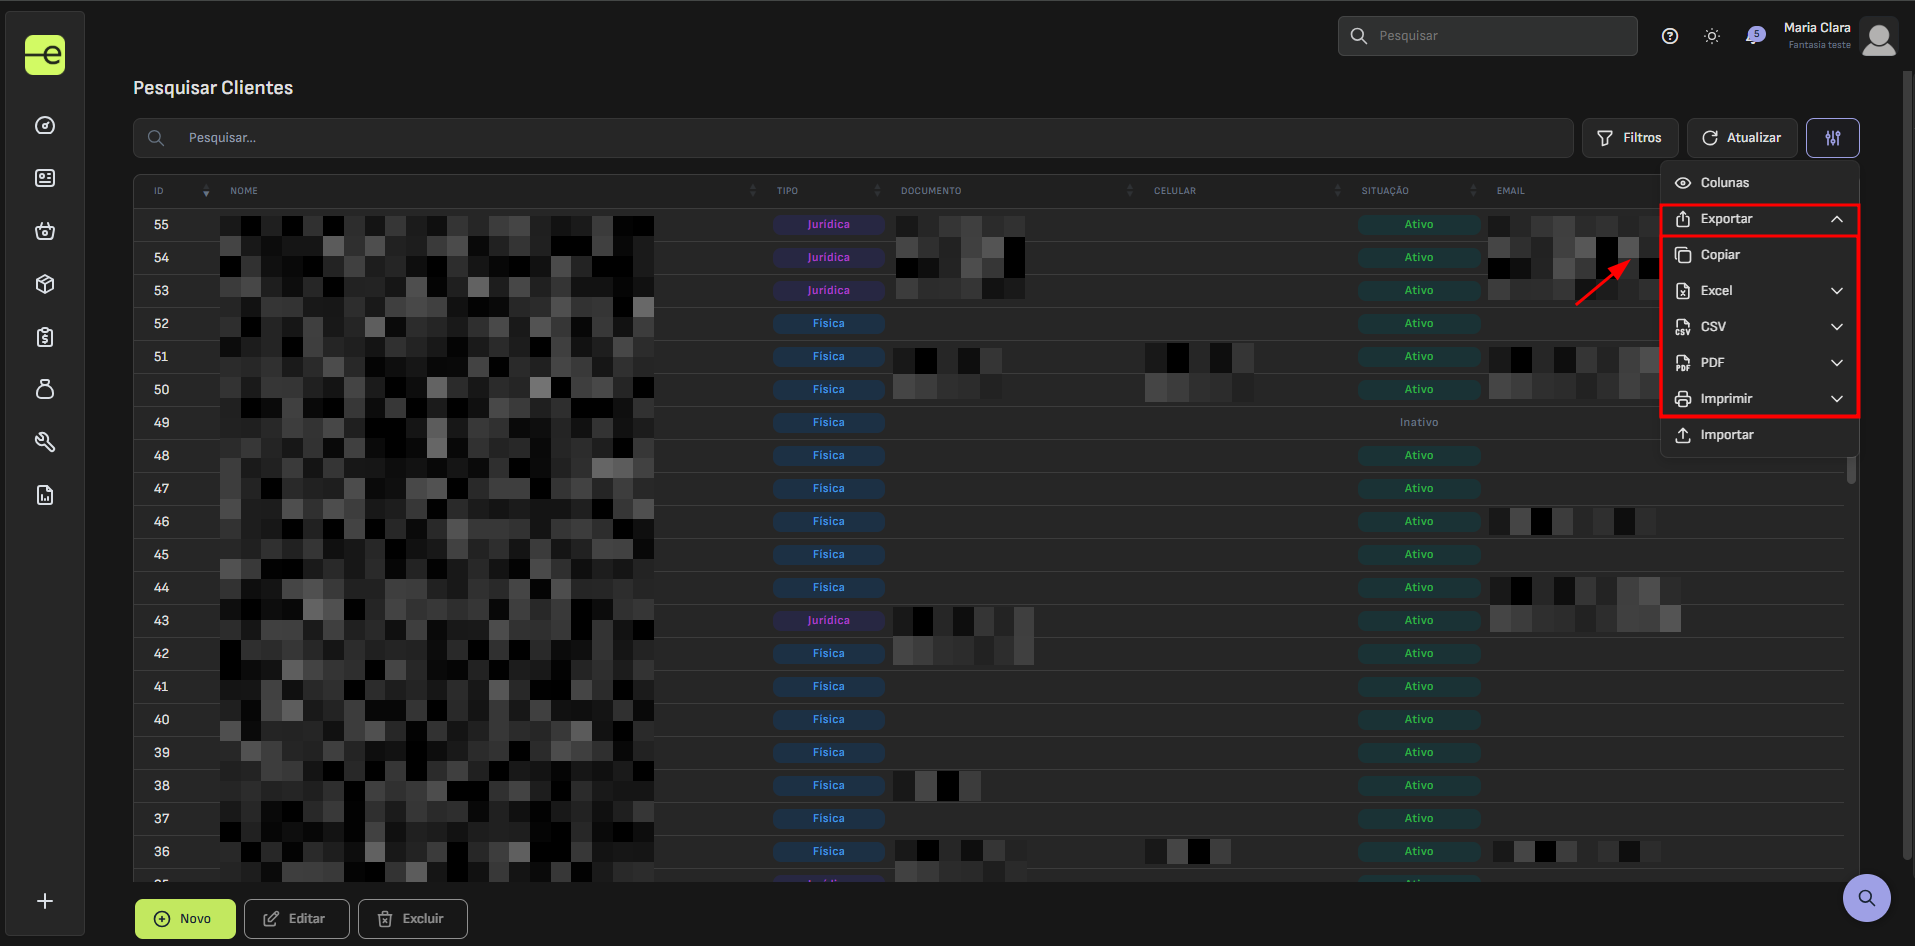Viewport: 1915px width, 946px height.
Task: Select Copiar in export menu
Action: 1760,255
